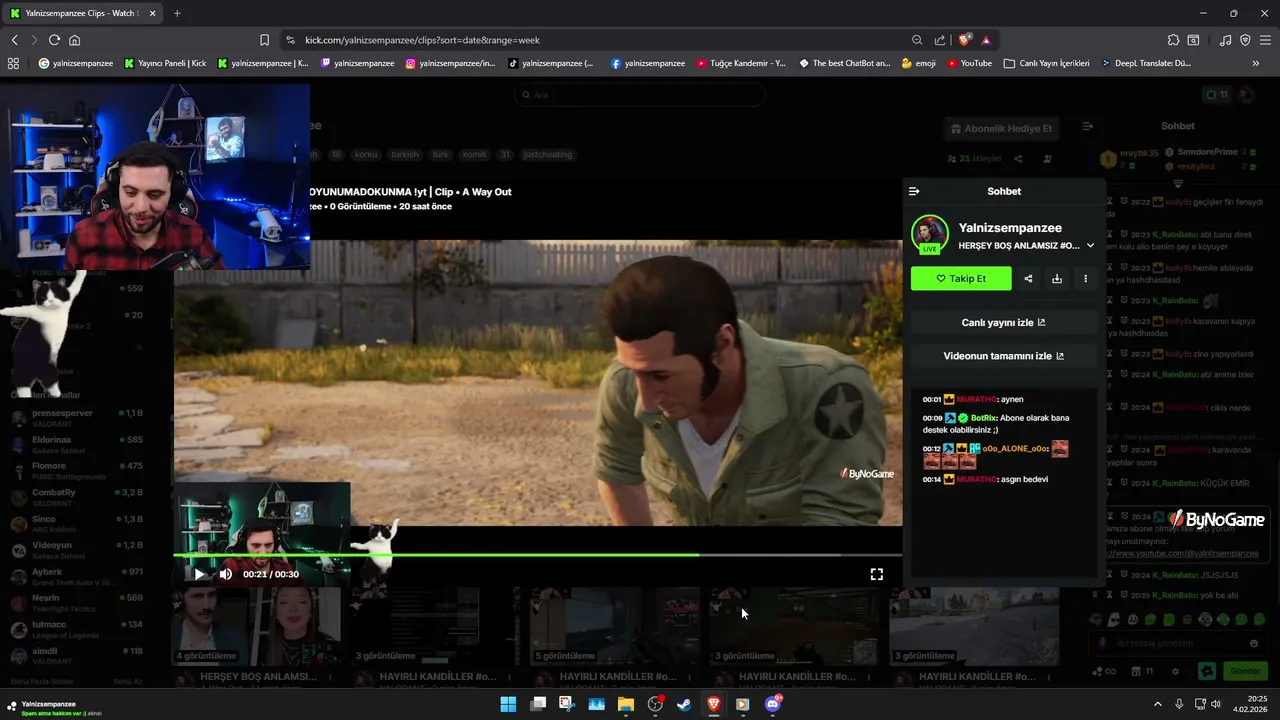Open the Yalnizsempanzee channel avatar
This screenshot has width=1280, height=720.
click(x=930, y=235)
